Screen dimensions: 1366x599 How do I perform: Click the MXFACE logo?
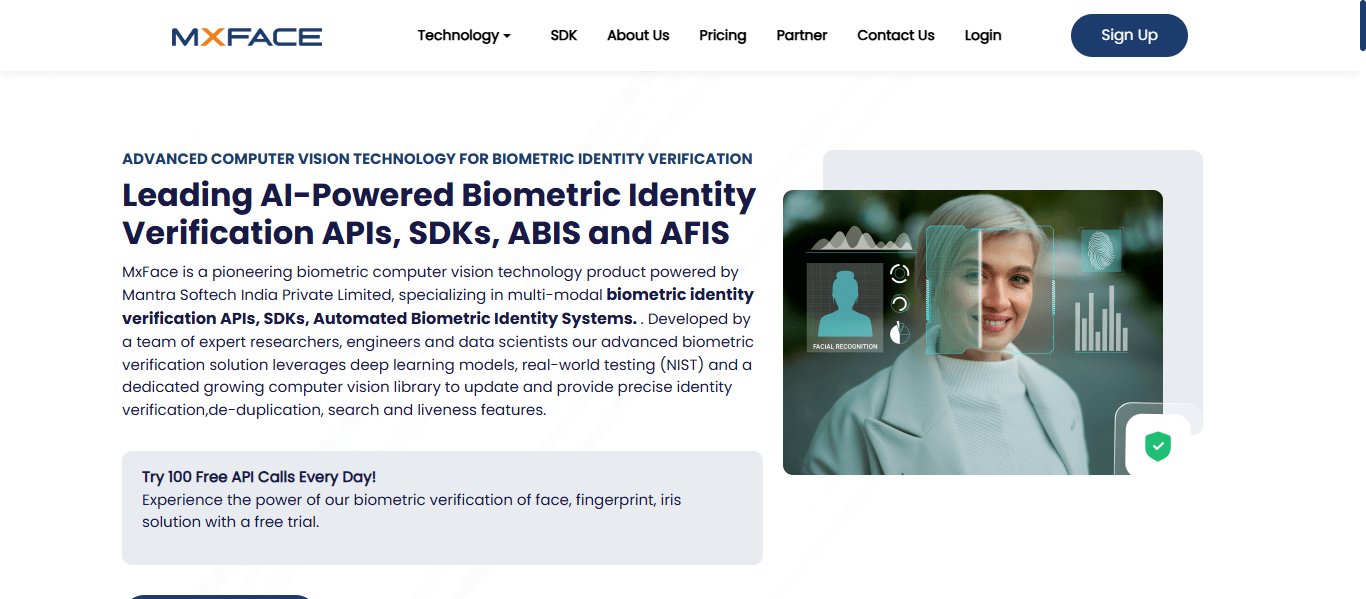[246, 36]
